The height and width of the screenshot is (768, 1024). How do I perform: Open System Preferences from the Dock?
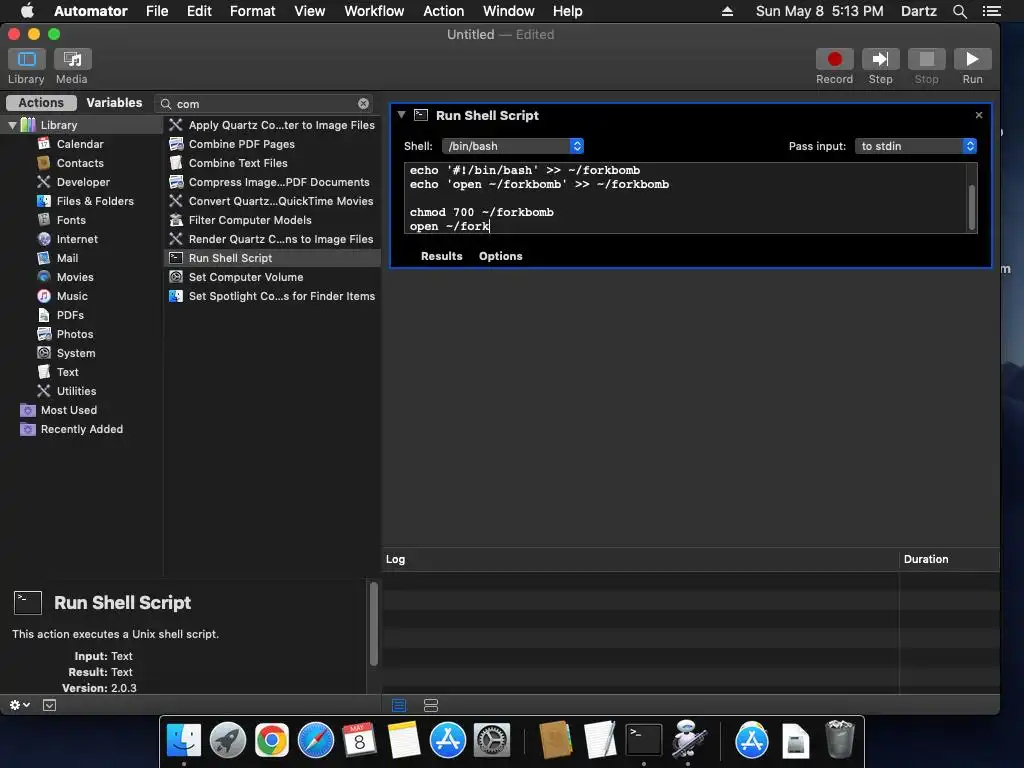coord(492,740)
